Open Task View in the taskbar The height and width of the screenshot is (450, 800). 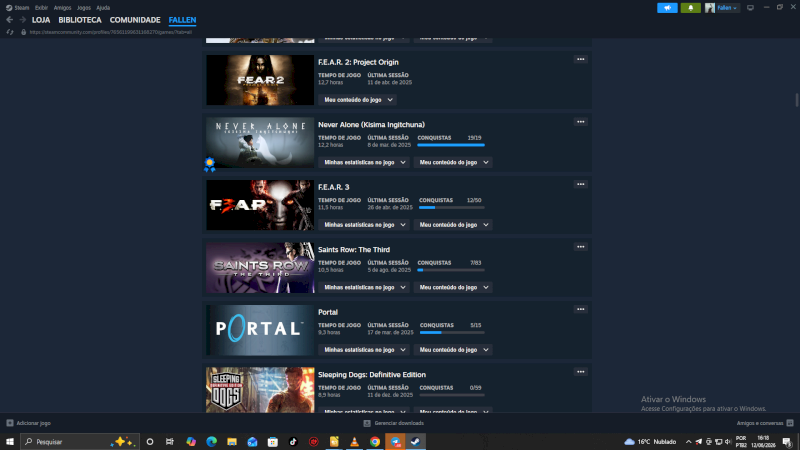tap(170, 442)
